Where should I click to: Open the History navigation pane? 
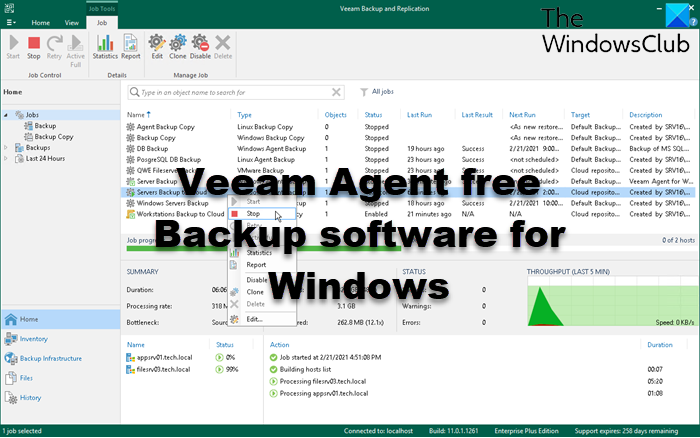[x=61, y=398]
